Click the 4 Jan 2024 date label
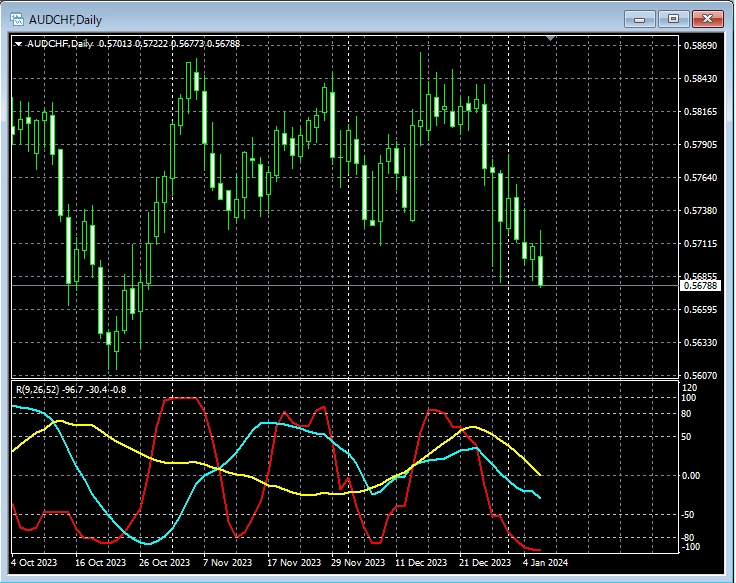The height and width of the screenshot is (583, 736). pyautogui.click(x=545, y=562)
